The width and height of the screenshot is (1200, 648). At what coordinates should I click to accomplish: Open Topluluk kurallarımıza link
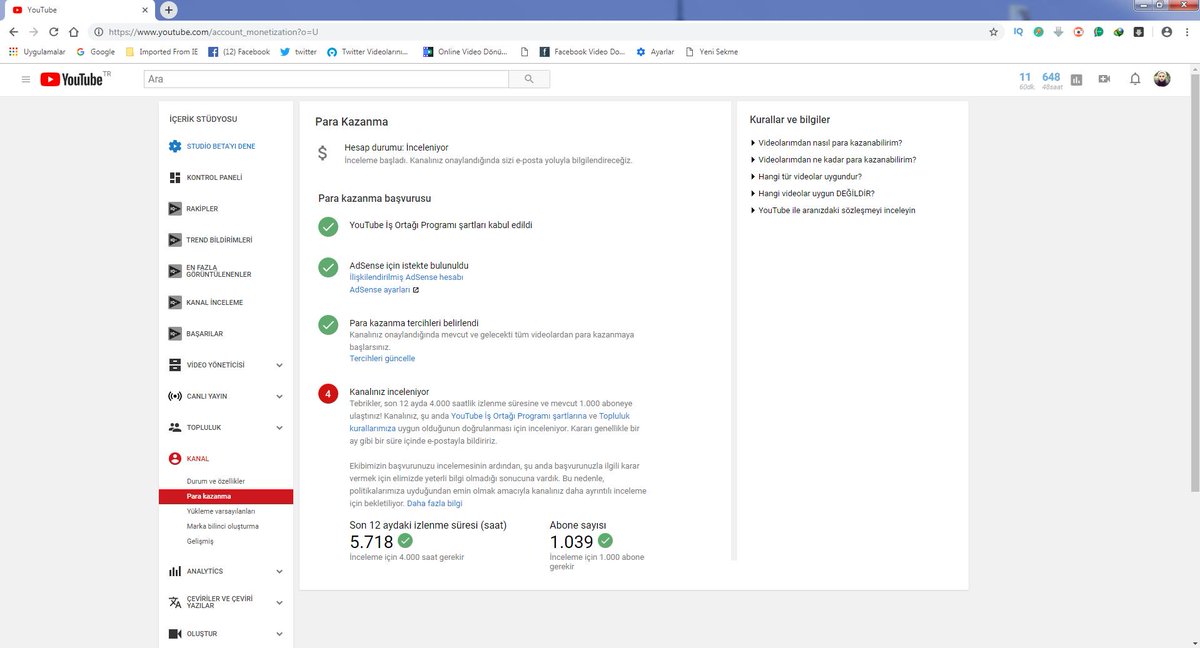click(490, 421)
